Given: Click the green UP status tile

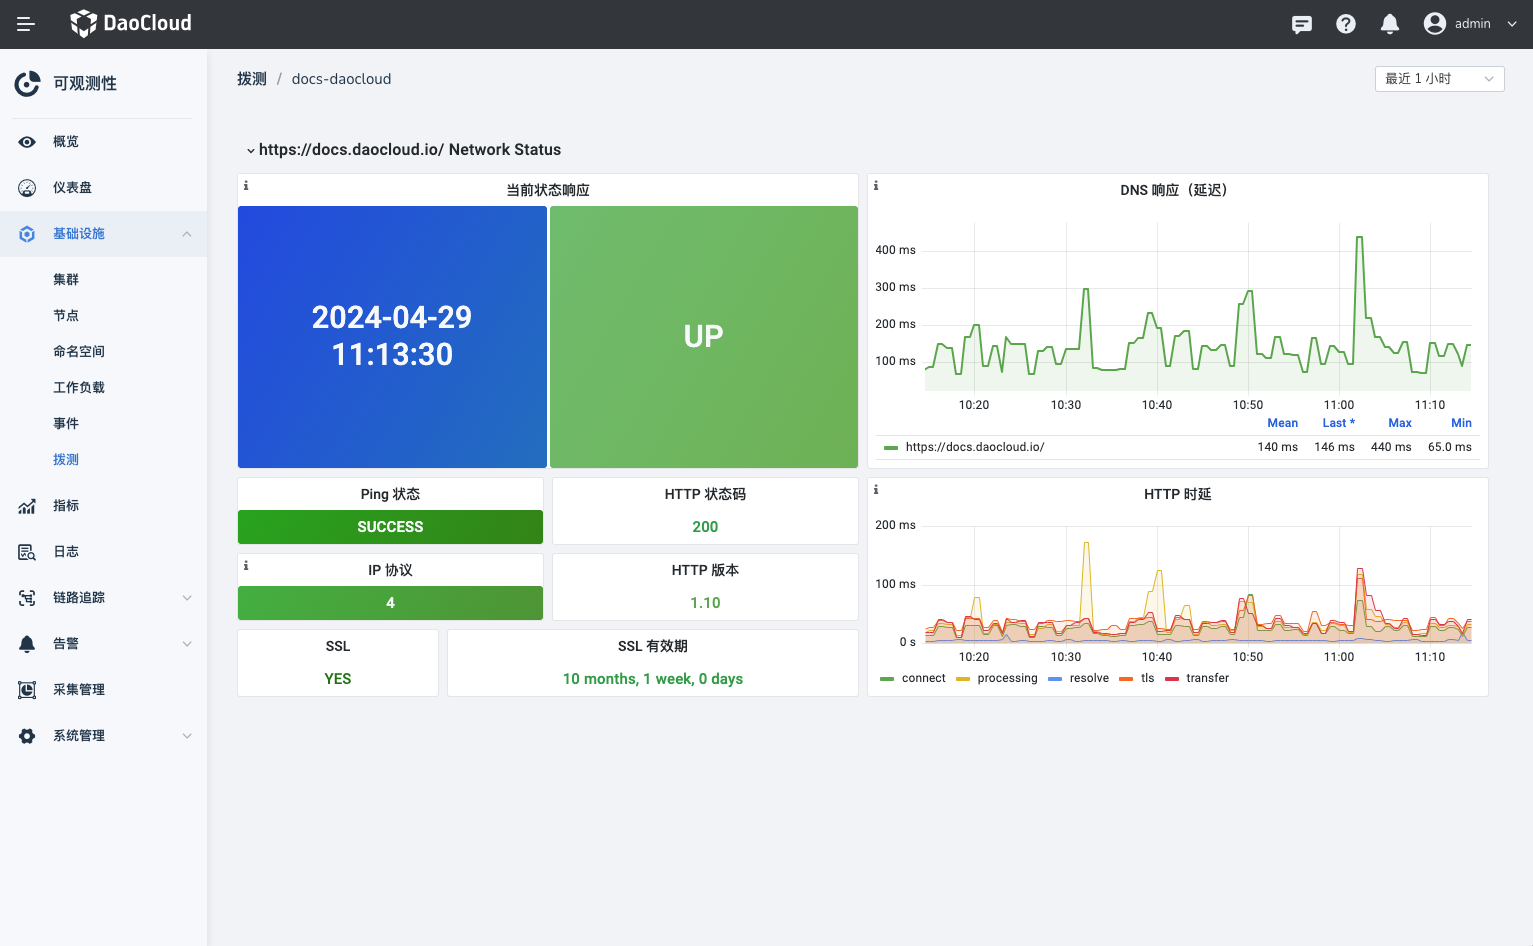Looking at the screenshot, I should click(703, 337).
